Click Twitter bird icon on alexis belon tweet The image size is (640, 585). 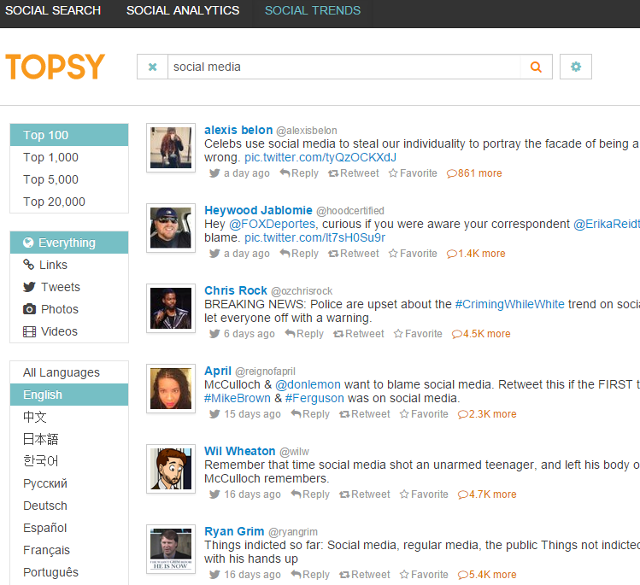coord(215,173)
